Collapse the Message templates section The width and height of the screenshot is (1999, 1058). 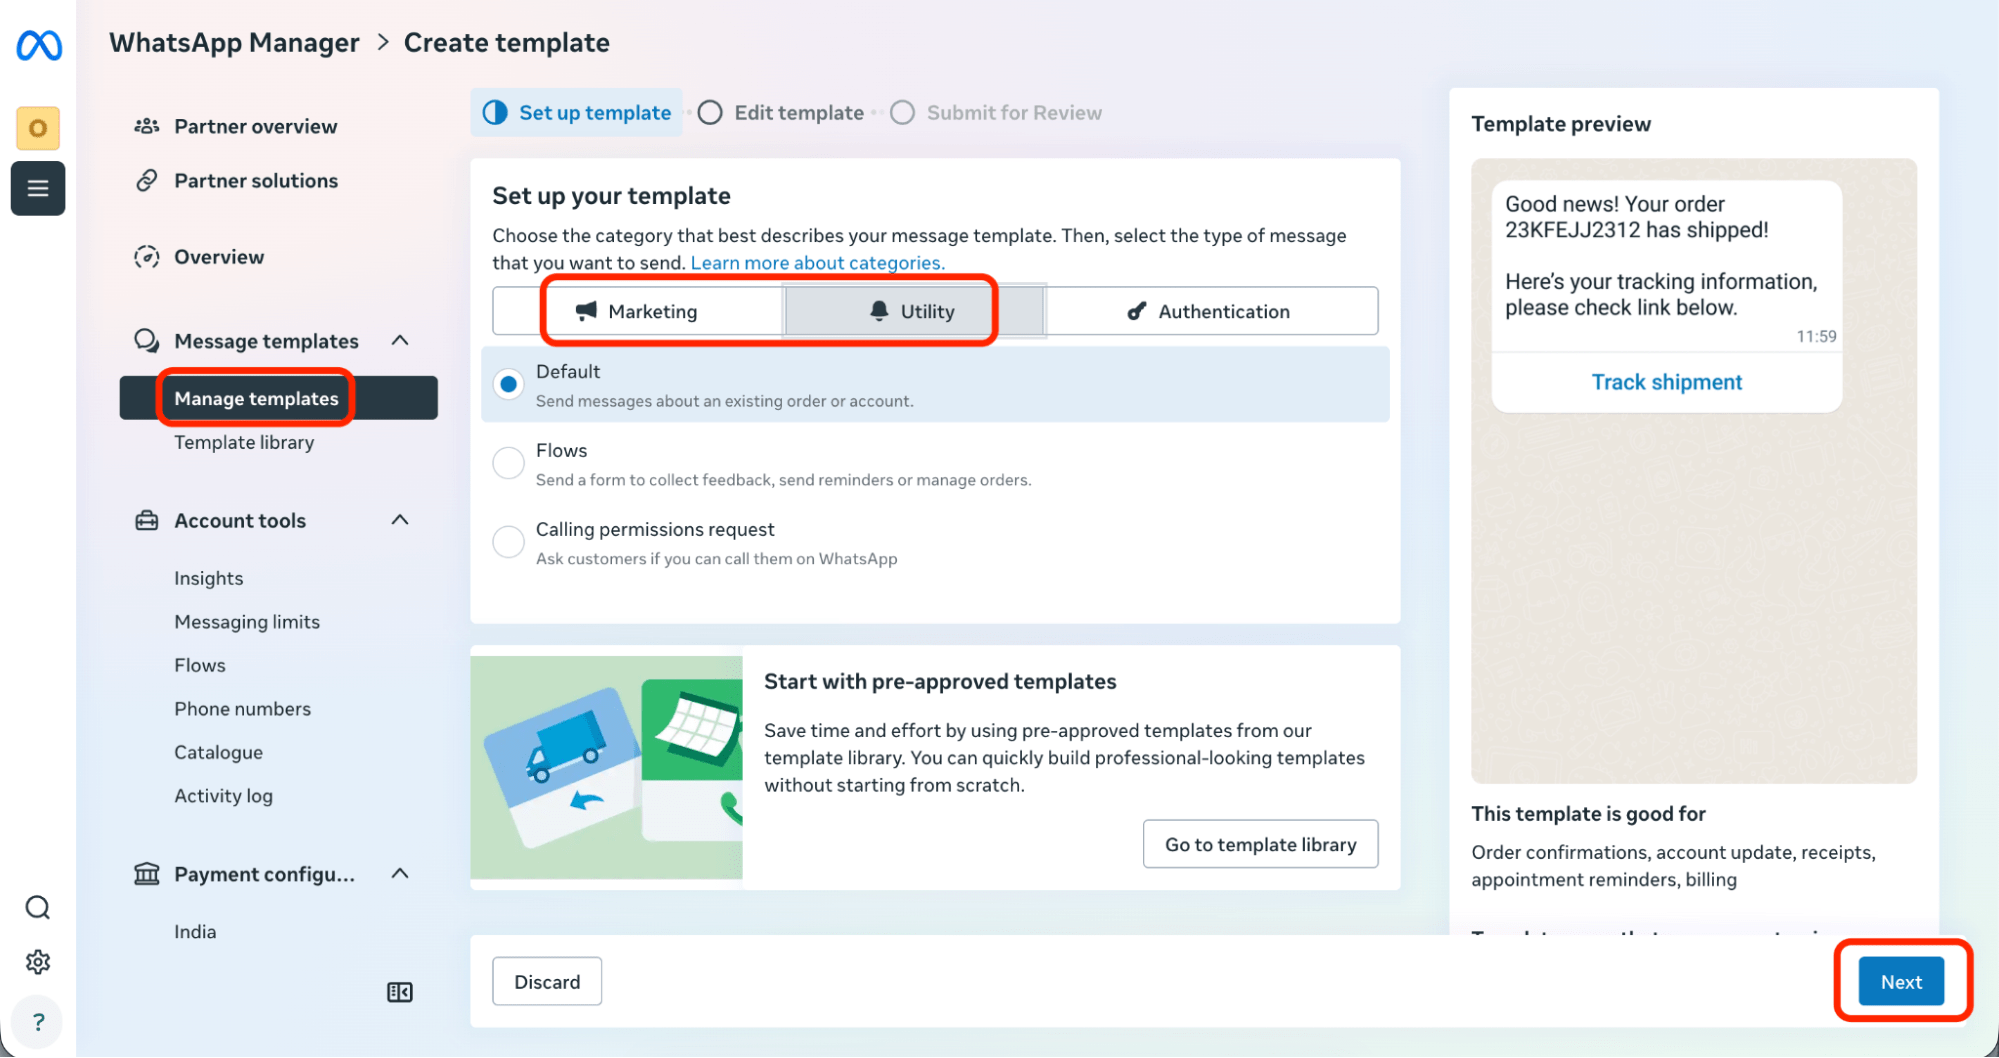click(x=400, y=341)
